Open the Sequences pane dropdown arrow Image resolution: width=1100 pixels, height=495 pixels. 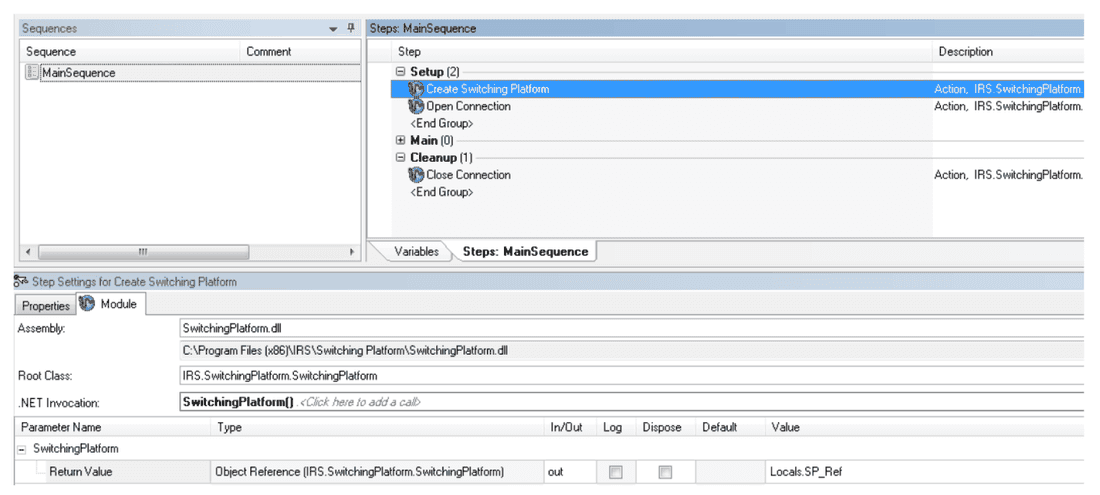point(333,29)
